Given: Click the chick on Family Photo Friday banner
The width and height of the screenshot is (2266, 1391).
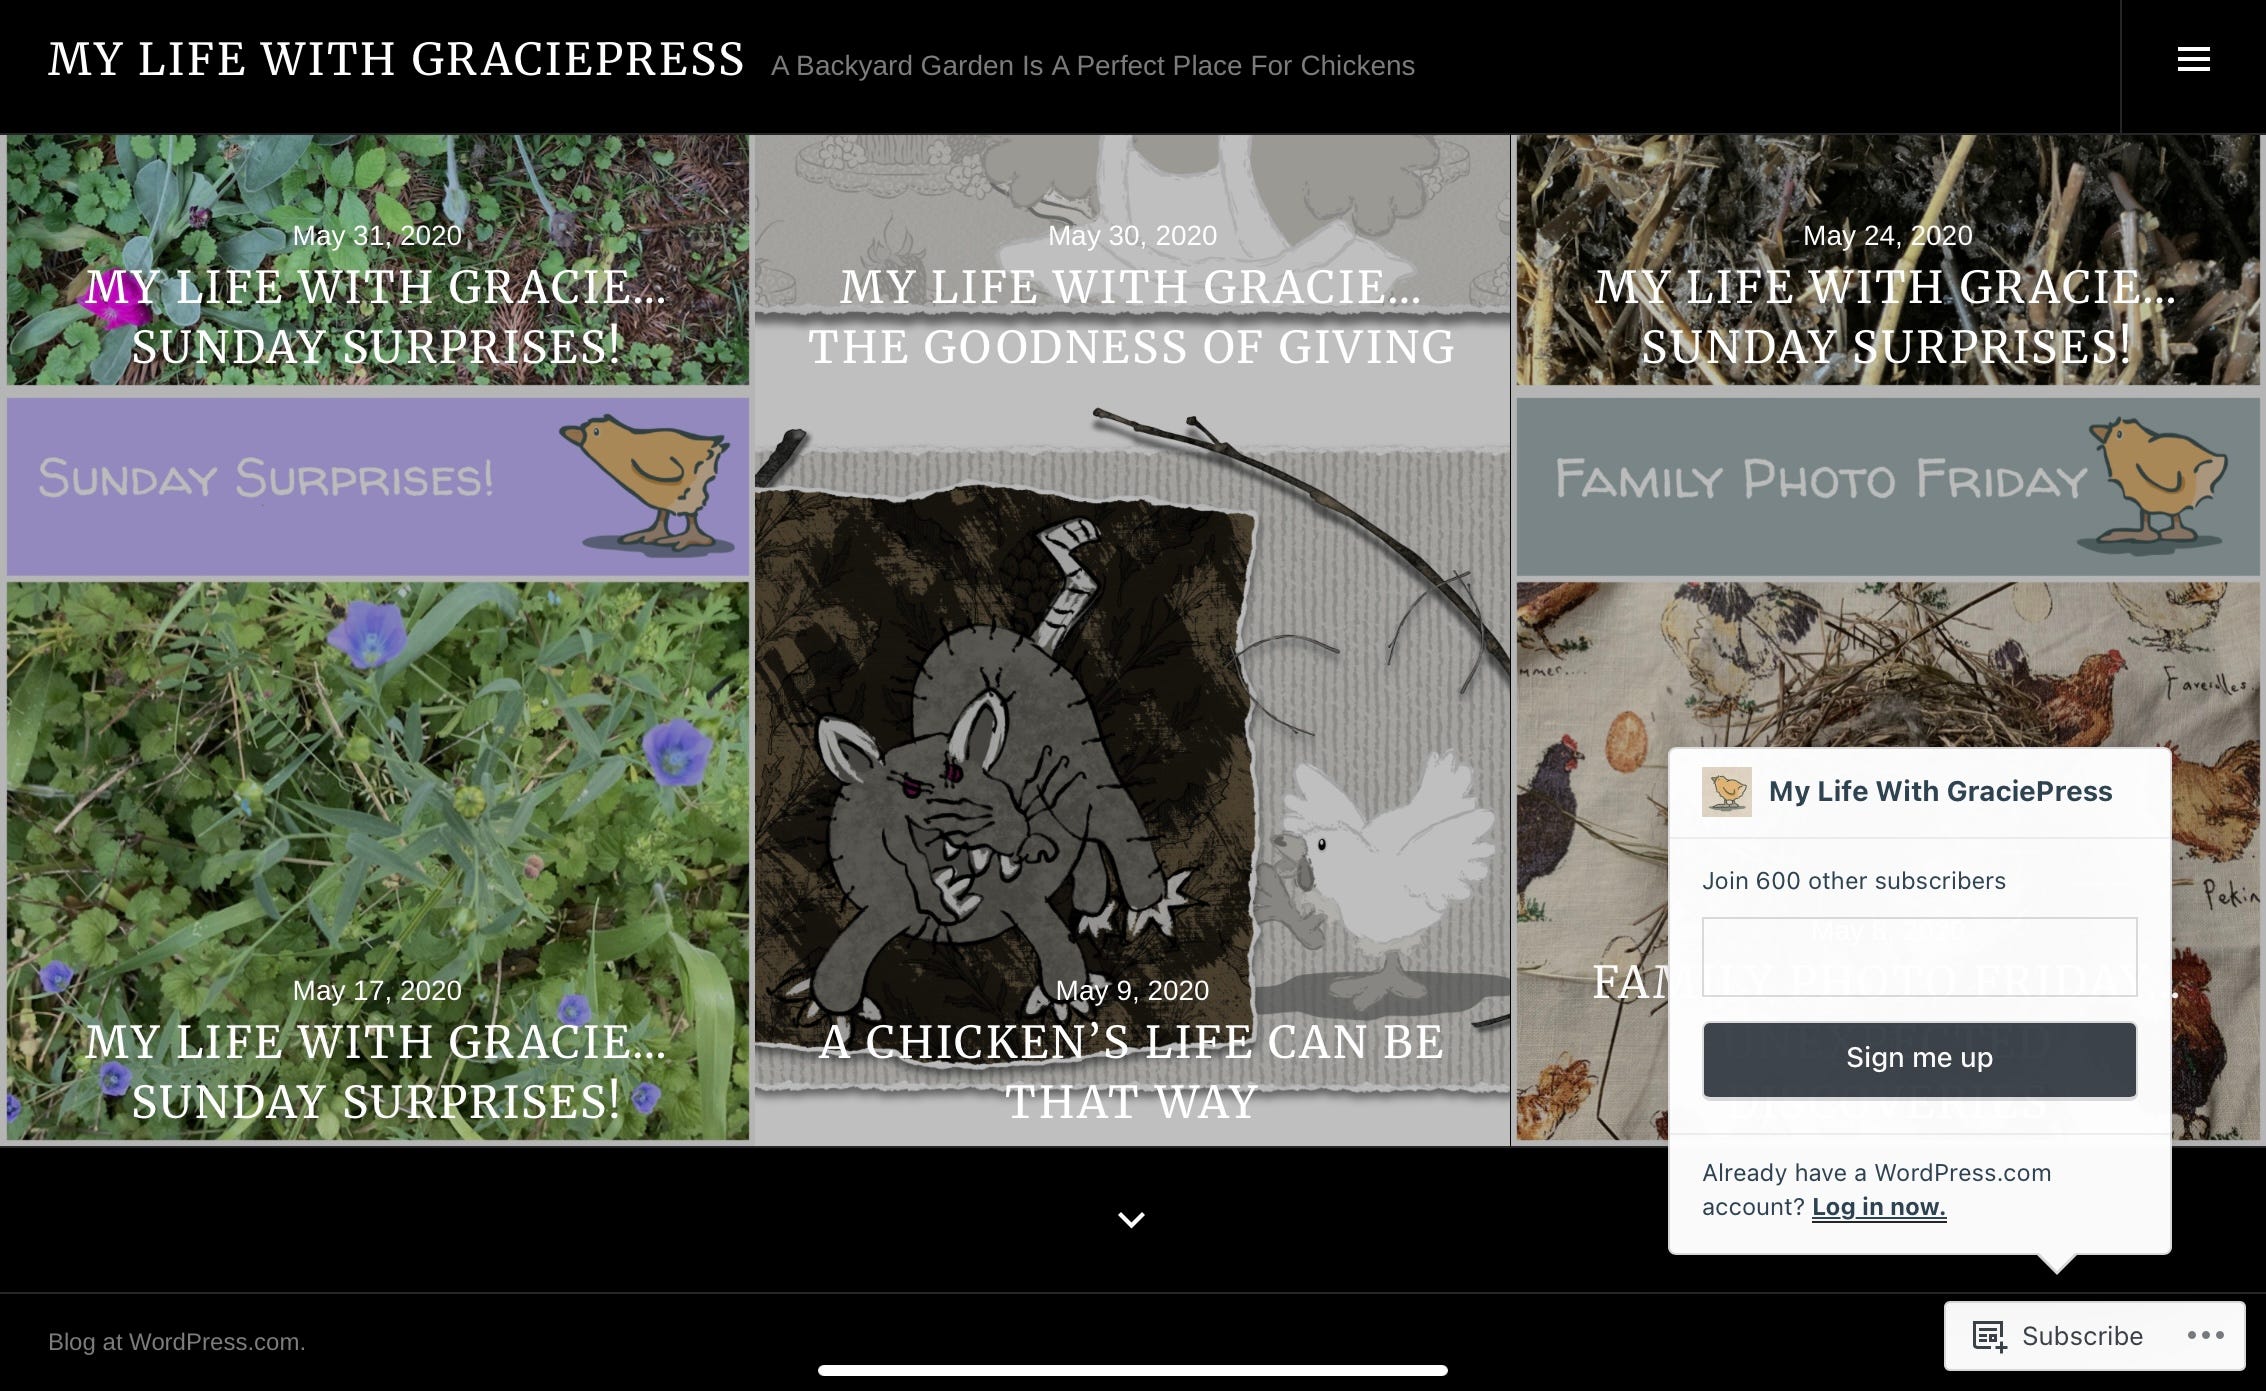Looking at the screenshot, I should coord(2155,483).
